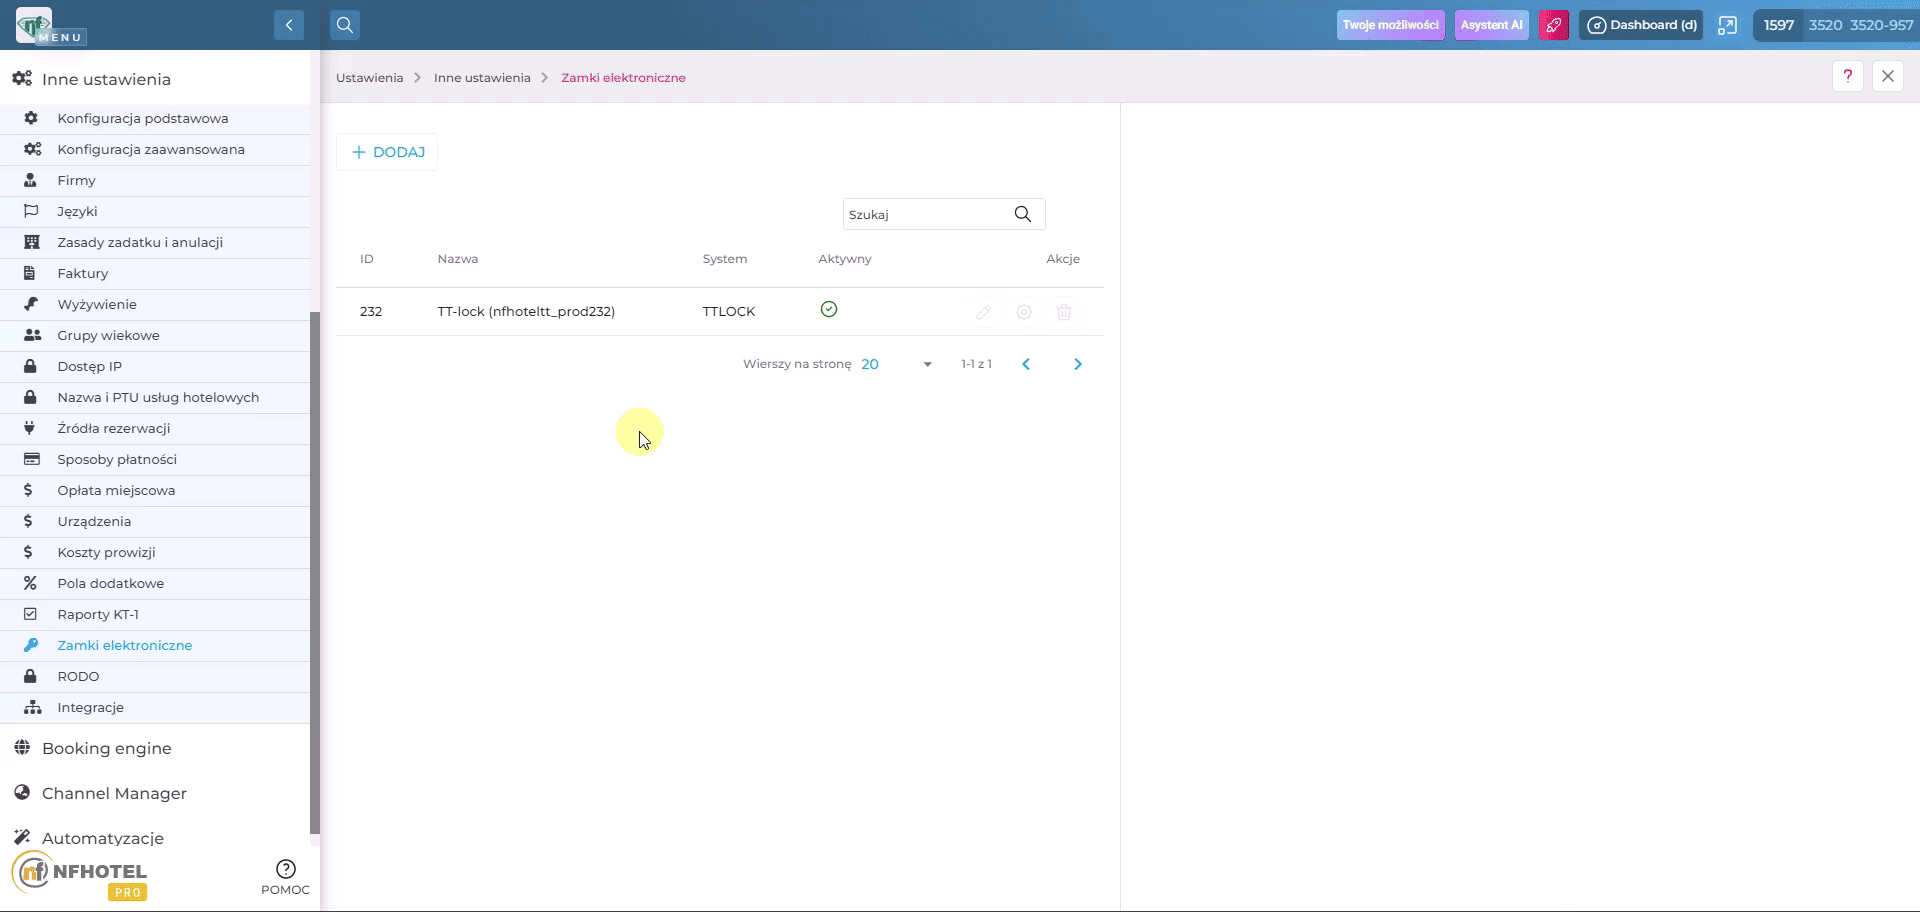Open the rows per page dropdown
Screen dimensions: 1920x912
897,364
